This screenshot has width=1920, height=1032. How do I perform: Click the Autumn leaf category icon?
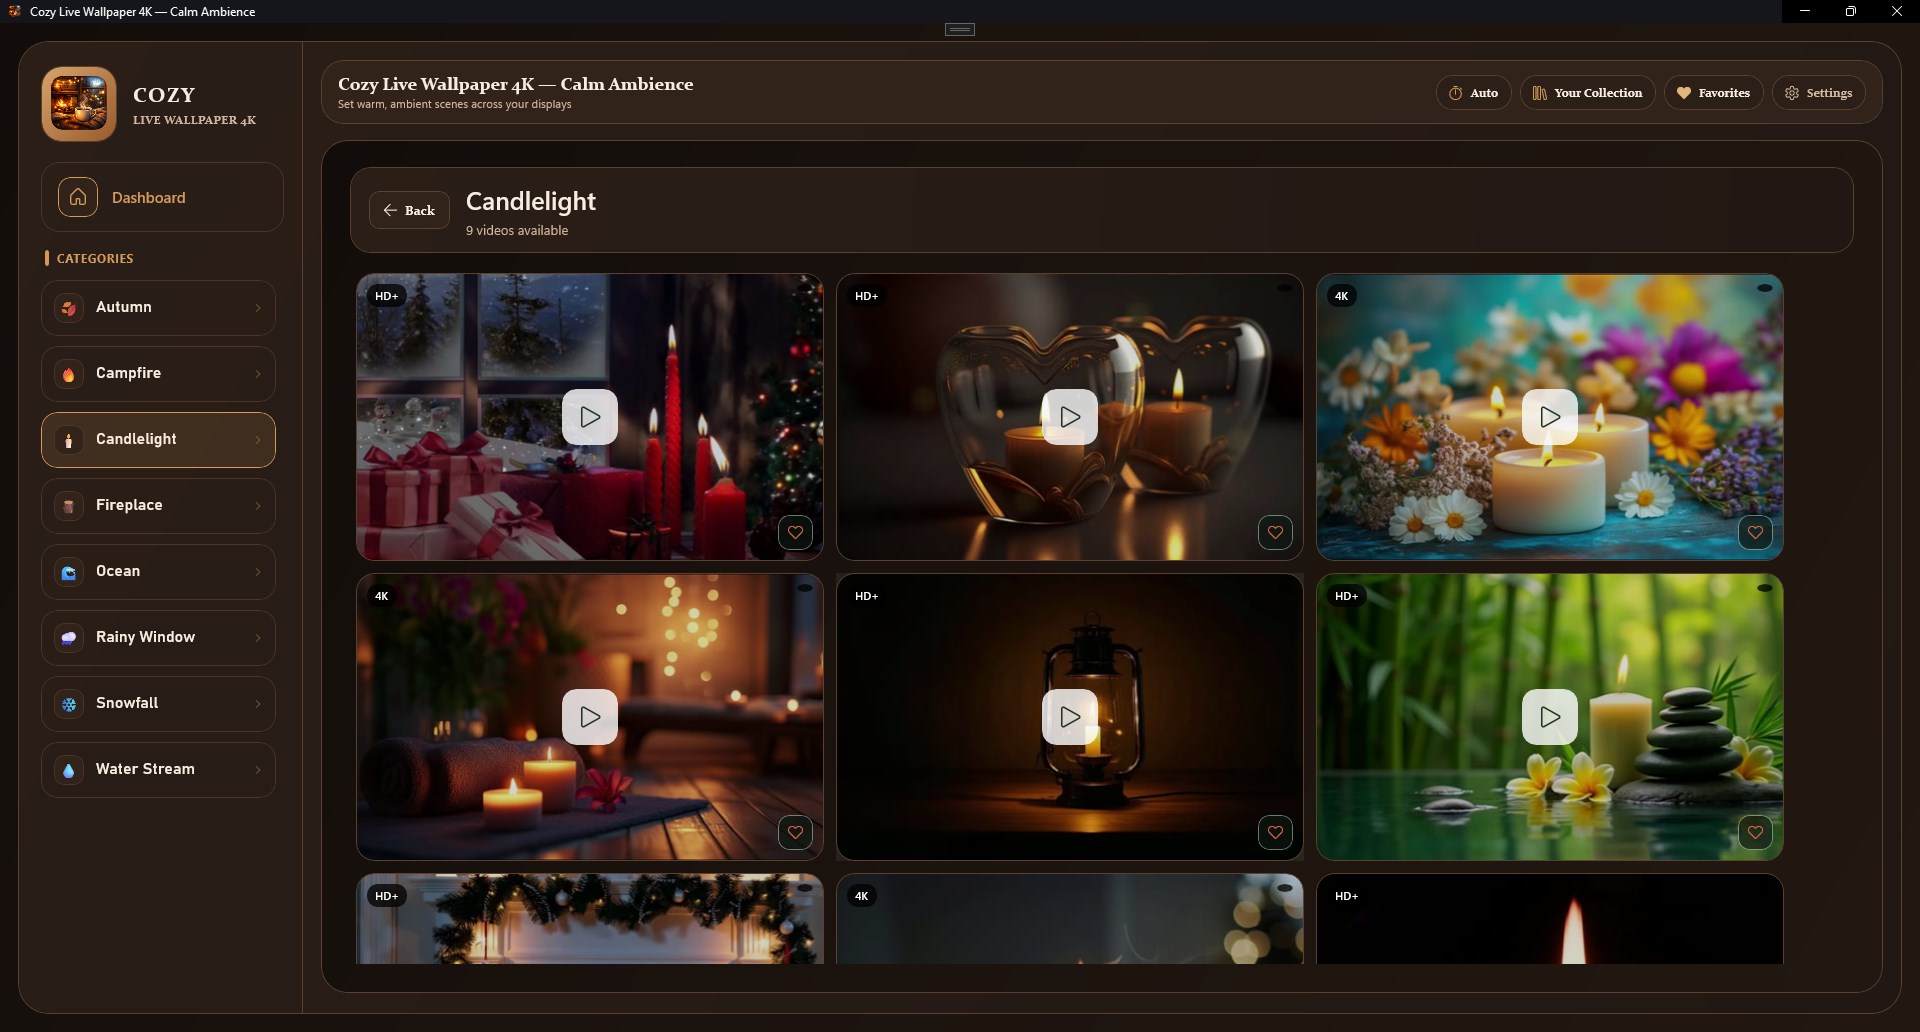[69, 308]
